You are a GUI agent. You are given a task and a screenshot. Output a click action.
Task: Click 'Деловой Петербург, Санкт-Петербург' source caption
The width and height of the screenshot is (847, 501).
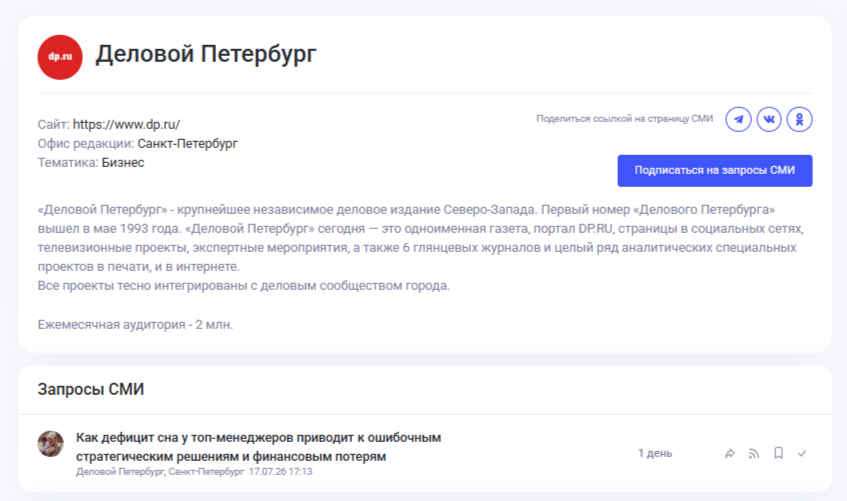tap(160, 472)
